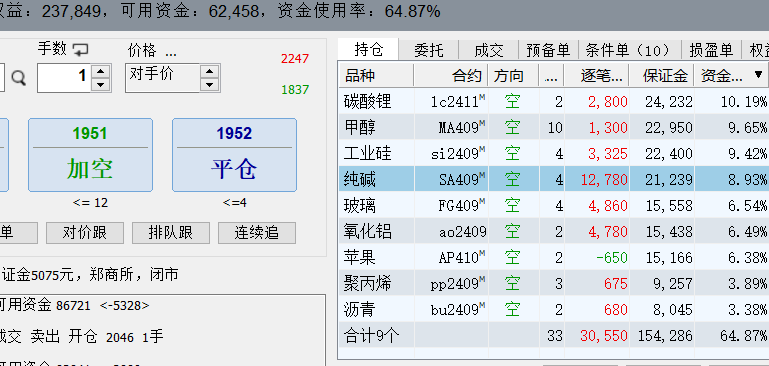The image size is (769, 366).
Task: Click the contract code MA409
Action: [x=462, y=128]
